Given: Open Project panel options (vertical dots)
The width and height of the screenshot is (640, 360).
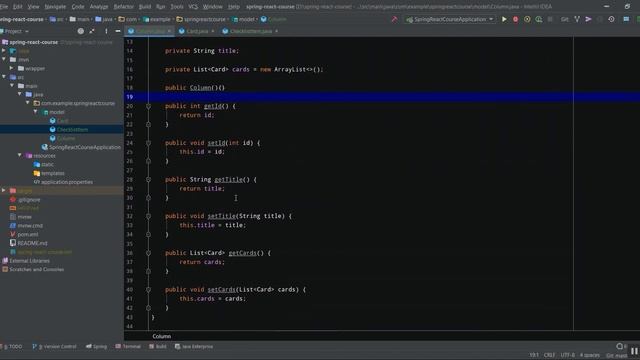Looking at the screenshot, I should click(106, 31).
